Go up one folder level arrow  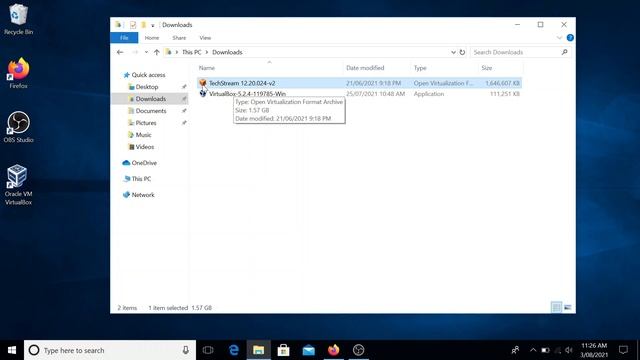pos(157,52)
